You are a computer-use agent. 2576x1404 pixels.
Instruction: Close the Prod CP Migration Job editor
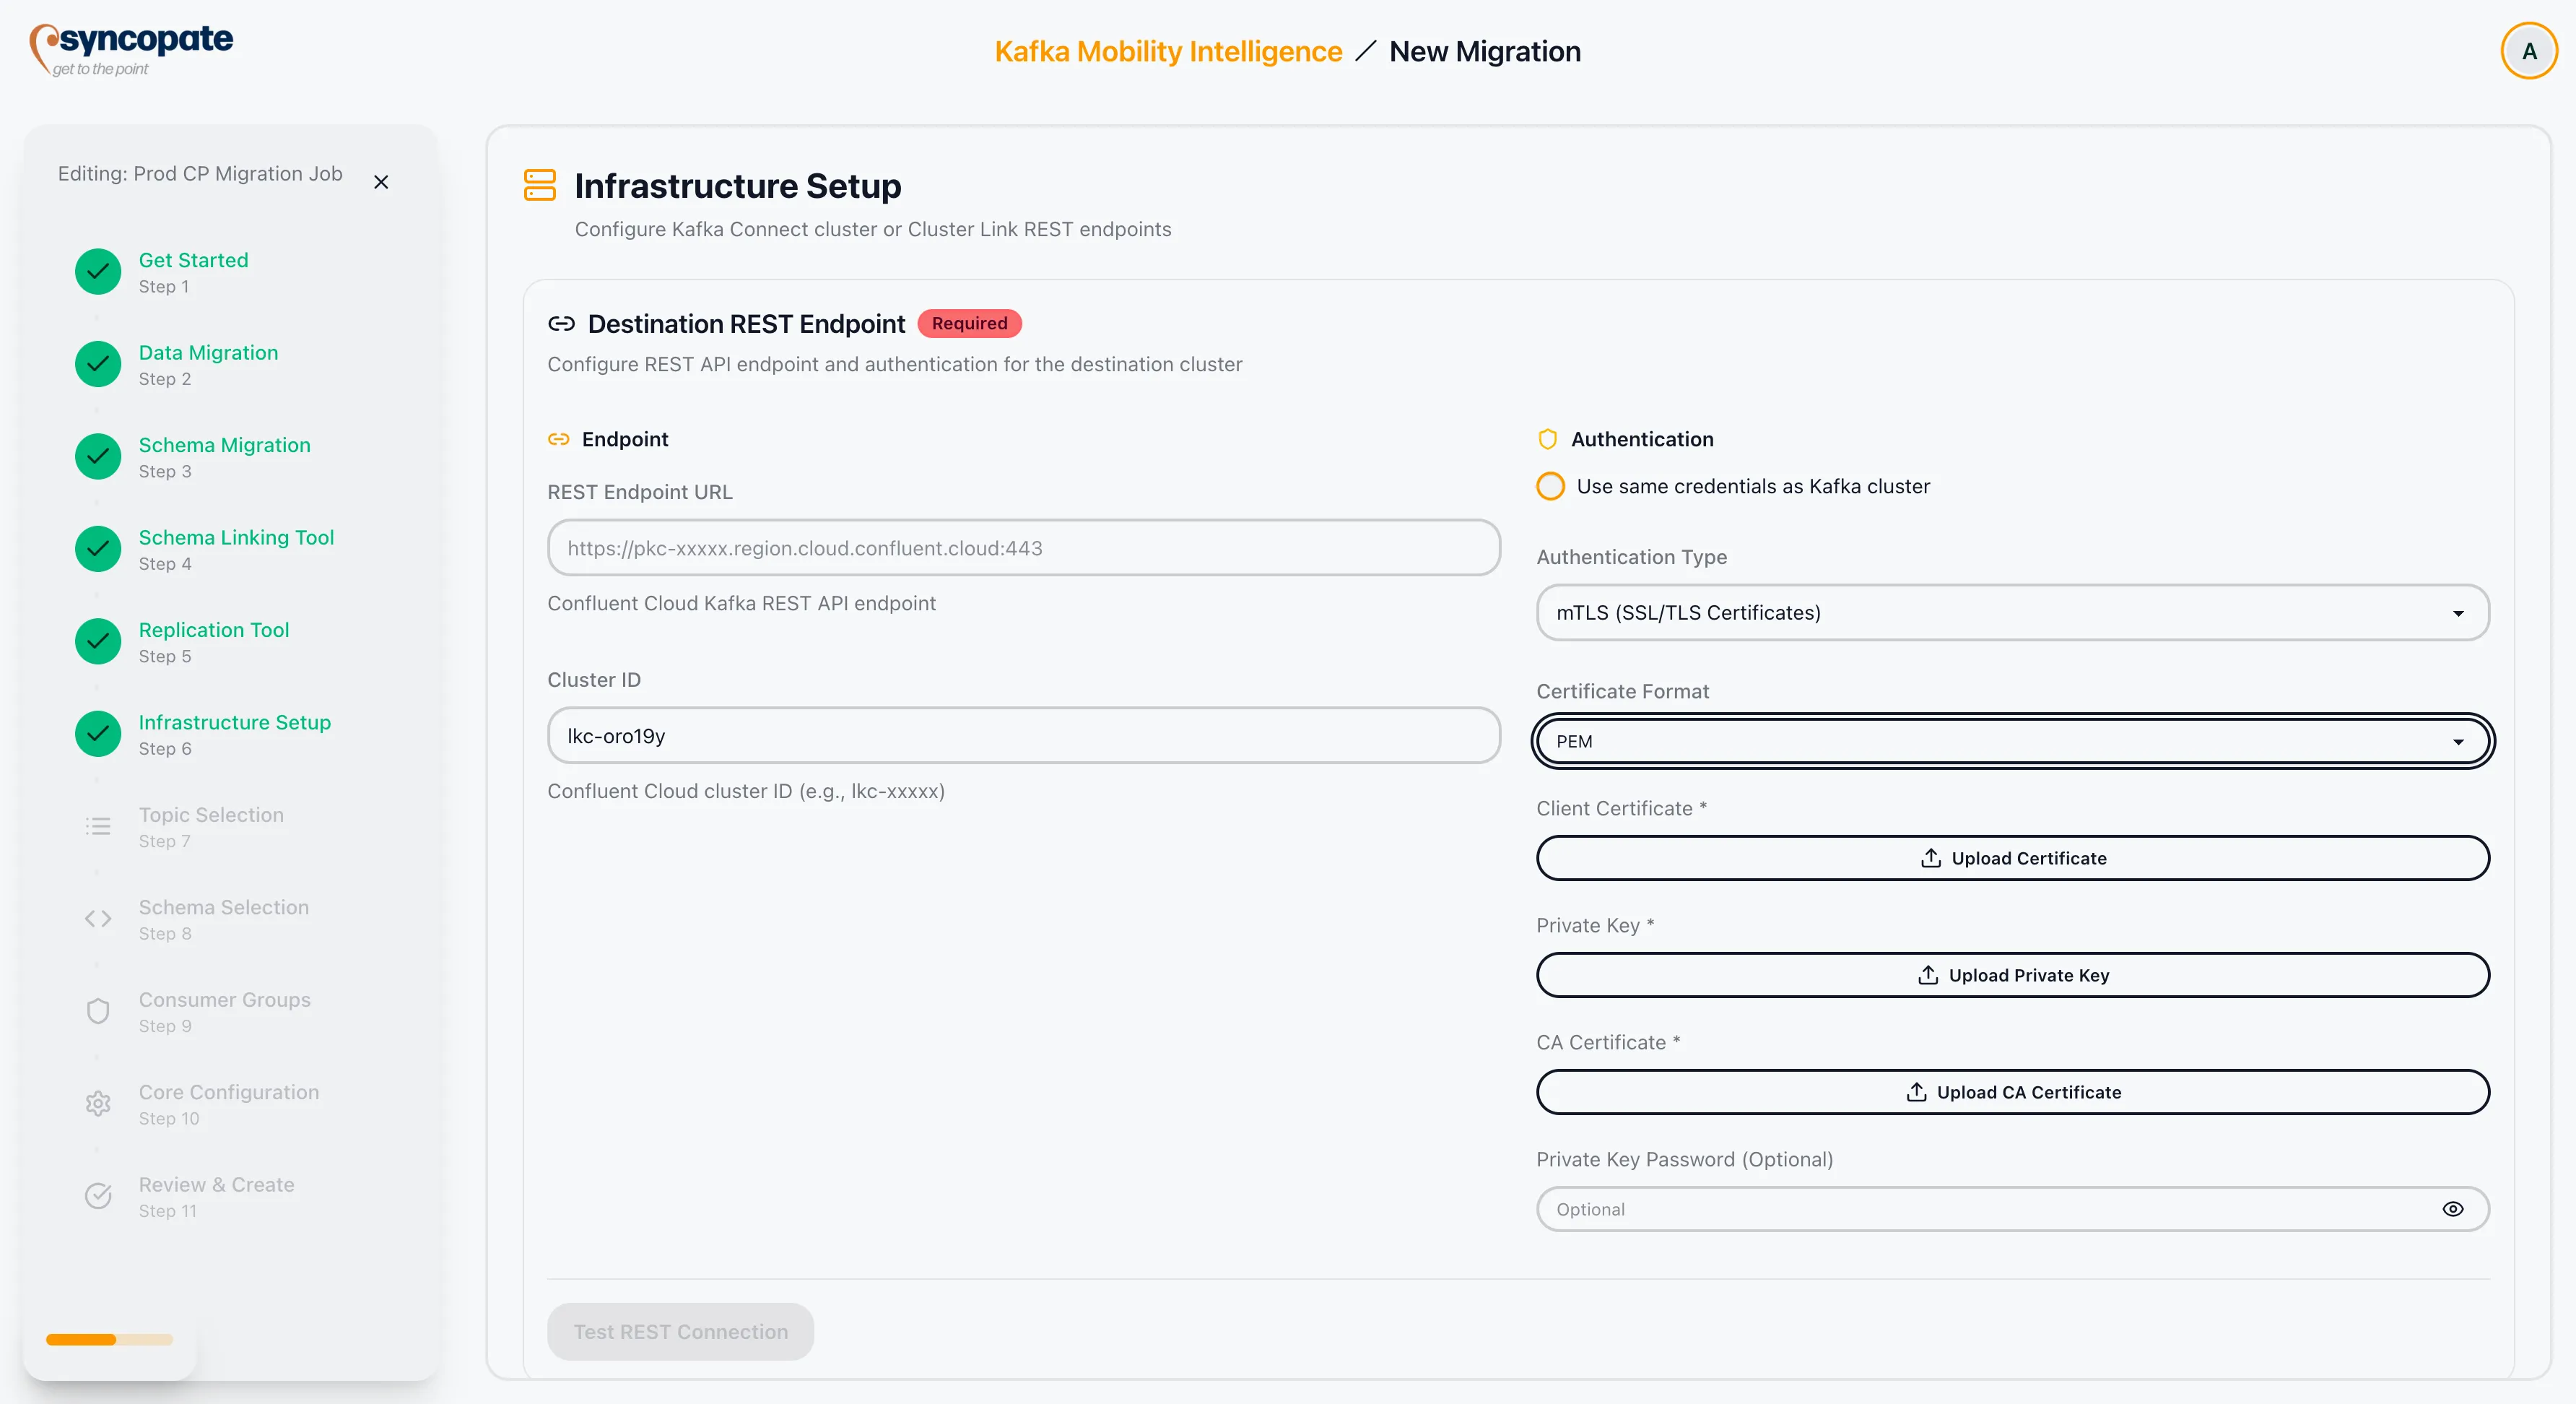[381, 182]
